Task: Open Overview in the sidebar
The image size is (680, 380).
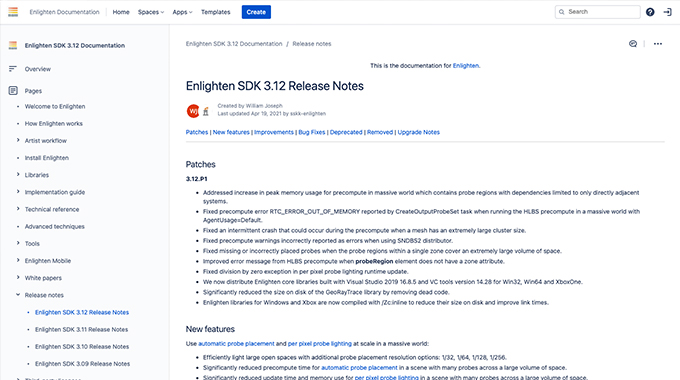Action: click(38, 69)
